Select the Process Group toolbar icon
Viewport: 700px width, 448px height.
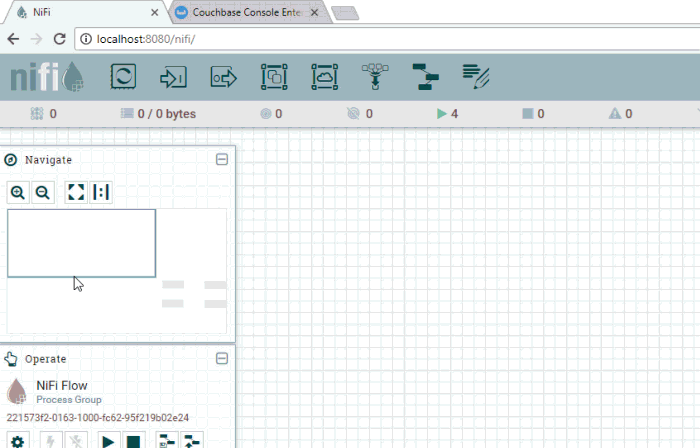(273, 77)
